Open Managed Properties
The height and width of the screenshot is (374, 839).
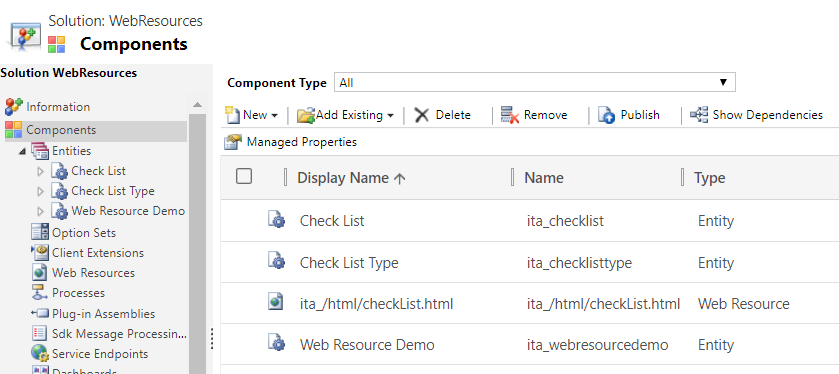pyautogui.click(x=290, y=142)
